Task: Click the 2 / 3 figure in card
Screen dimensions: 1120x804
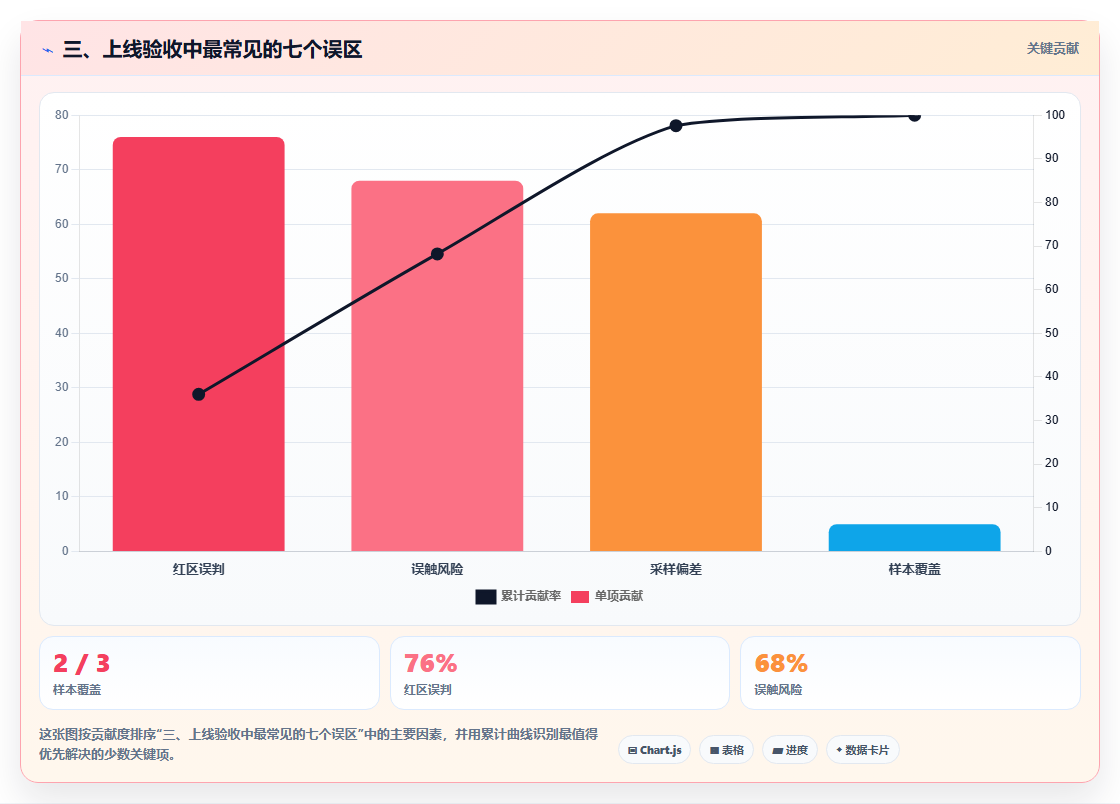Action: point(81,663)
